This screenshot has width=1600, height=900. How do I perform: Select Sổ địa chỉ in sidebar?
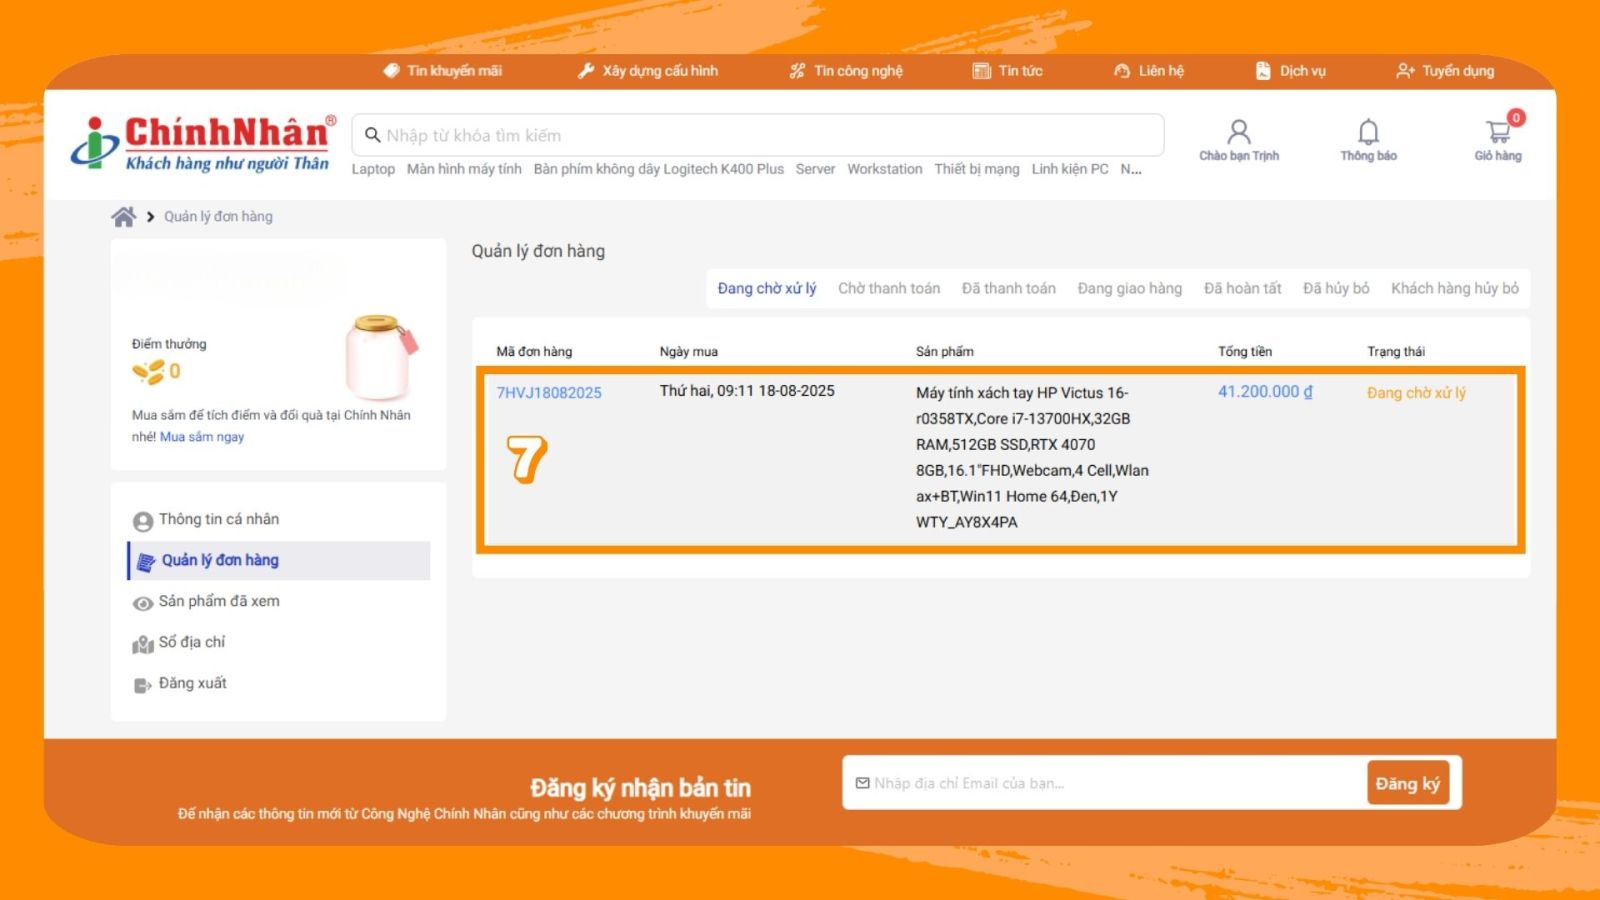coord(192,642)
